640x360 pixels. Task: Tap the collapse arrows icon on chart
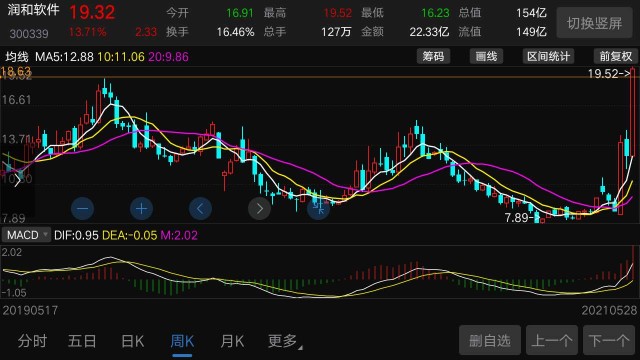[318, 209]
